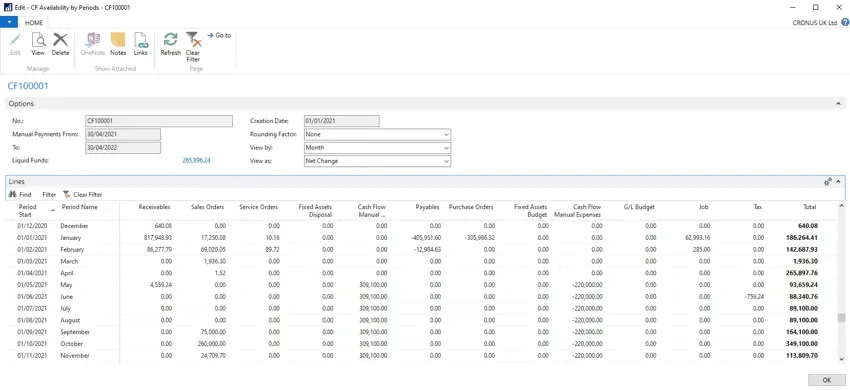Click the G/L Budget column header

[639, 207]
